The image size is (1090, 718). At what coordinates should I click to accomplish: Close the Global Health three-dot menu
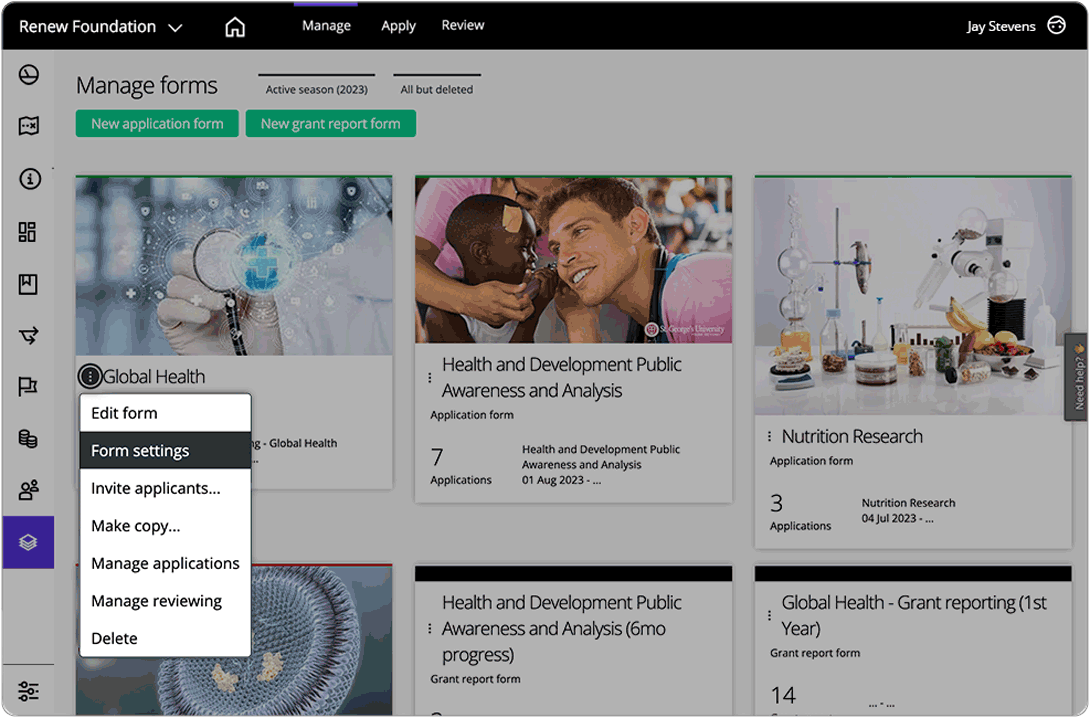90,376
